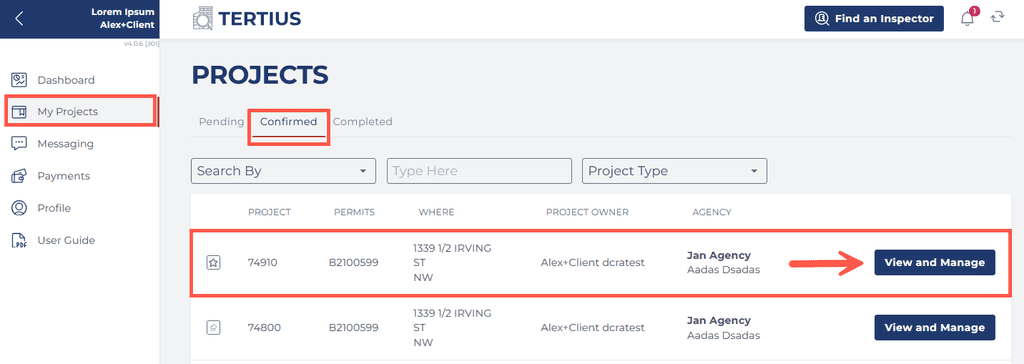Click the address in 74910 row
Viewport: 1024px width, 364px height.
pos(452,263)
